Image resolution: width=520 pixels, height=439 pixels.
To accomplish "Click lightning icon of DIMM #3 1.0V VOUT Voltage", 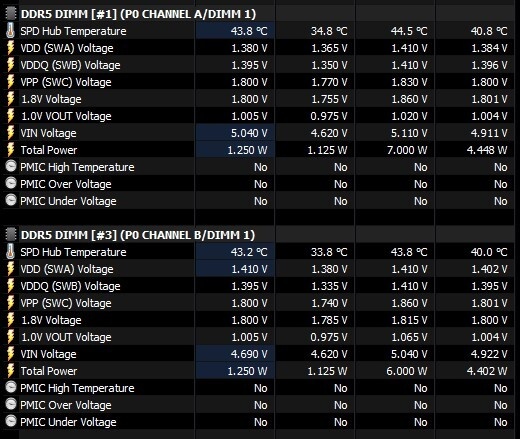I will point(11,337).
